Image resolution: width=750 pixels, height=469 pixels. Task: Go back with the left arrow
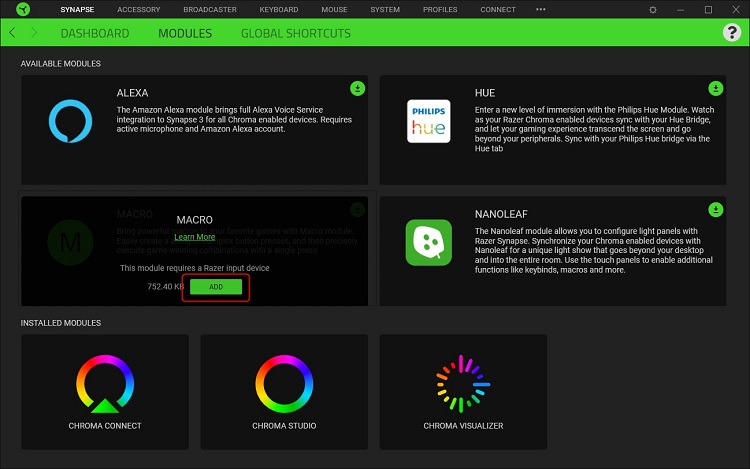(12, 33)
